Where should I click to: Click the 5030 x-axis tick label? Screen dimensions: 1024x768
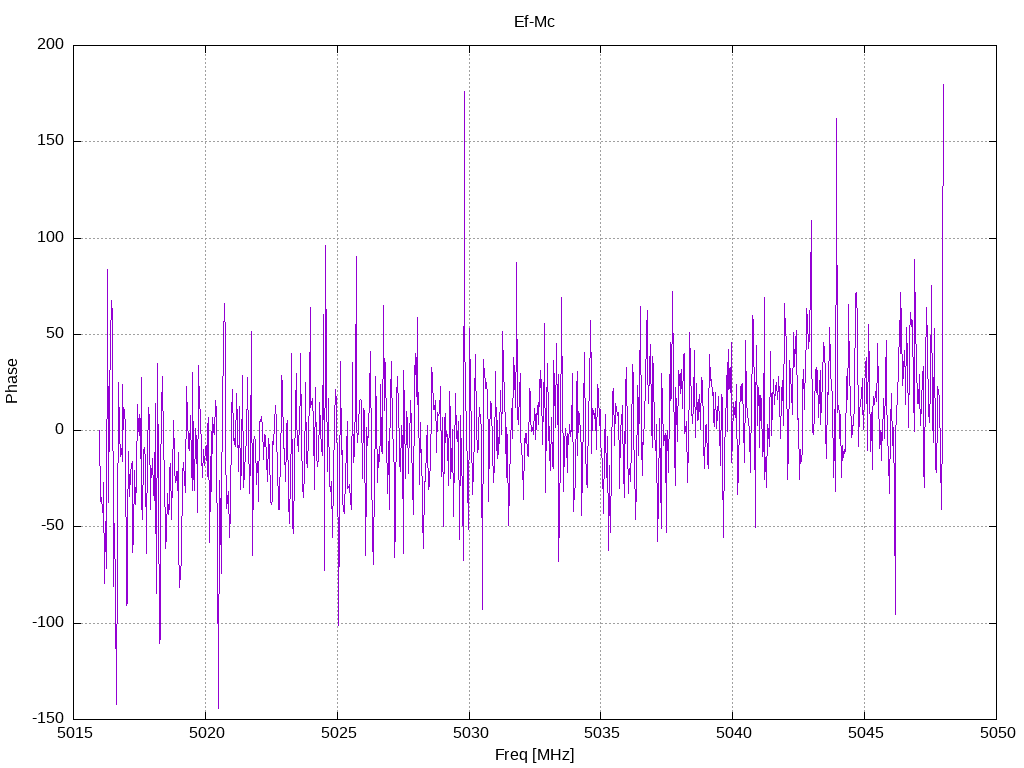[x=470, y=733]
